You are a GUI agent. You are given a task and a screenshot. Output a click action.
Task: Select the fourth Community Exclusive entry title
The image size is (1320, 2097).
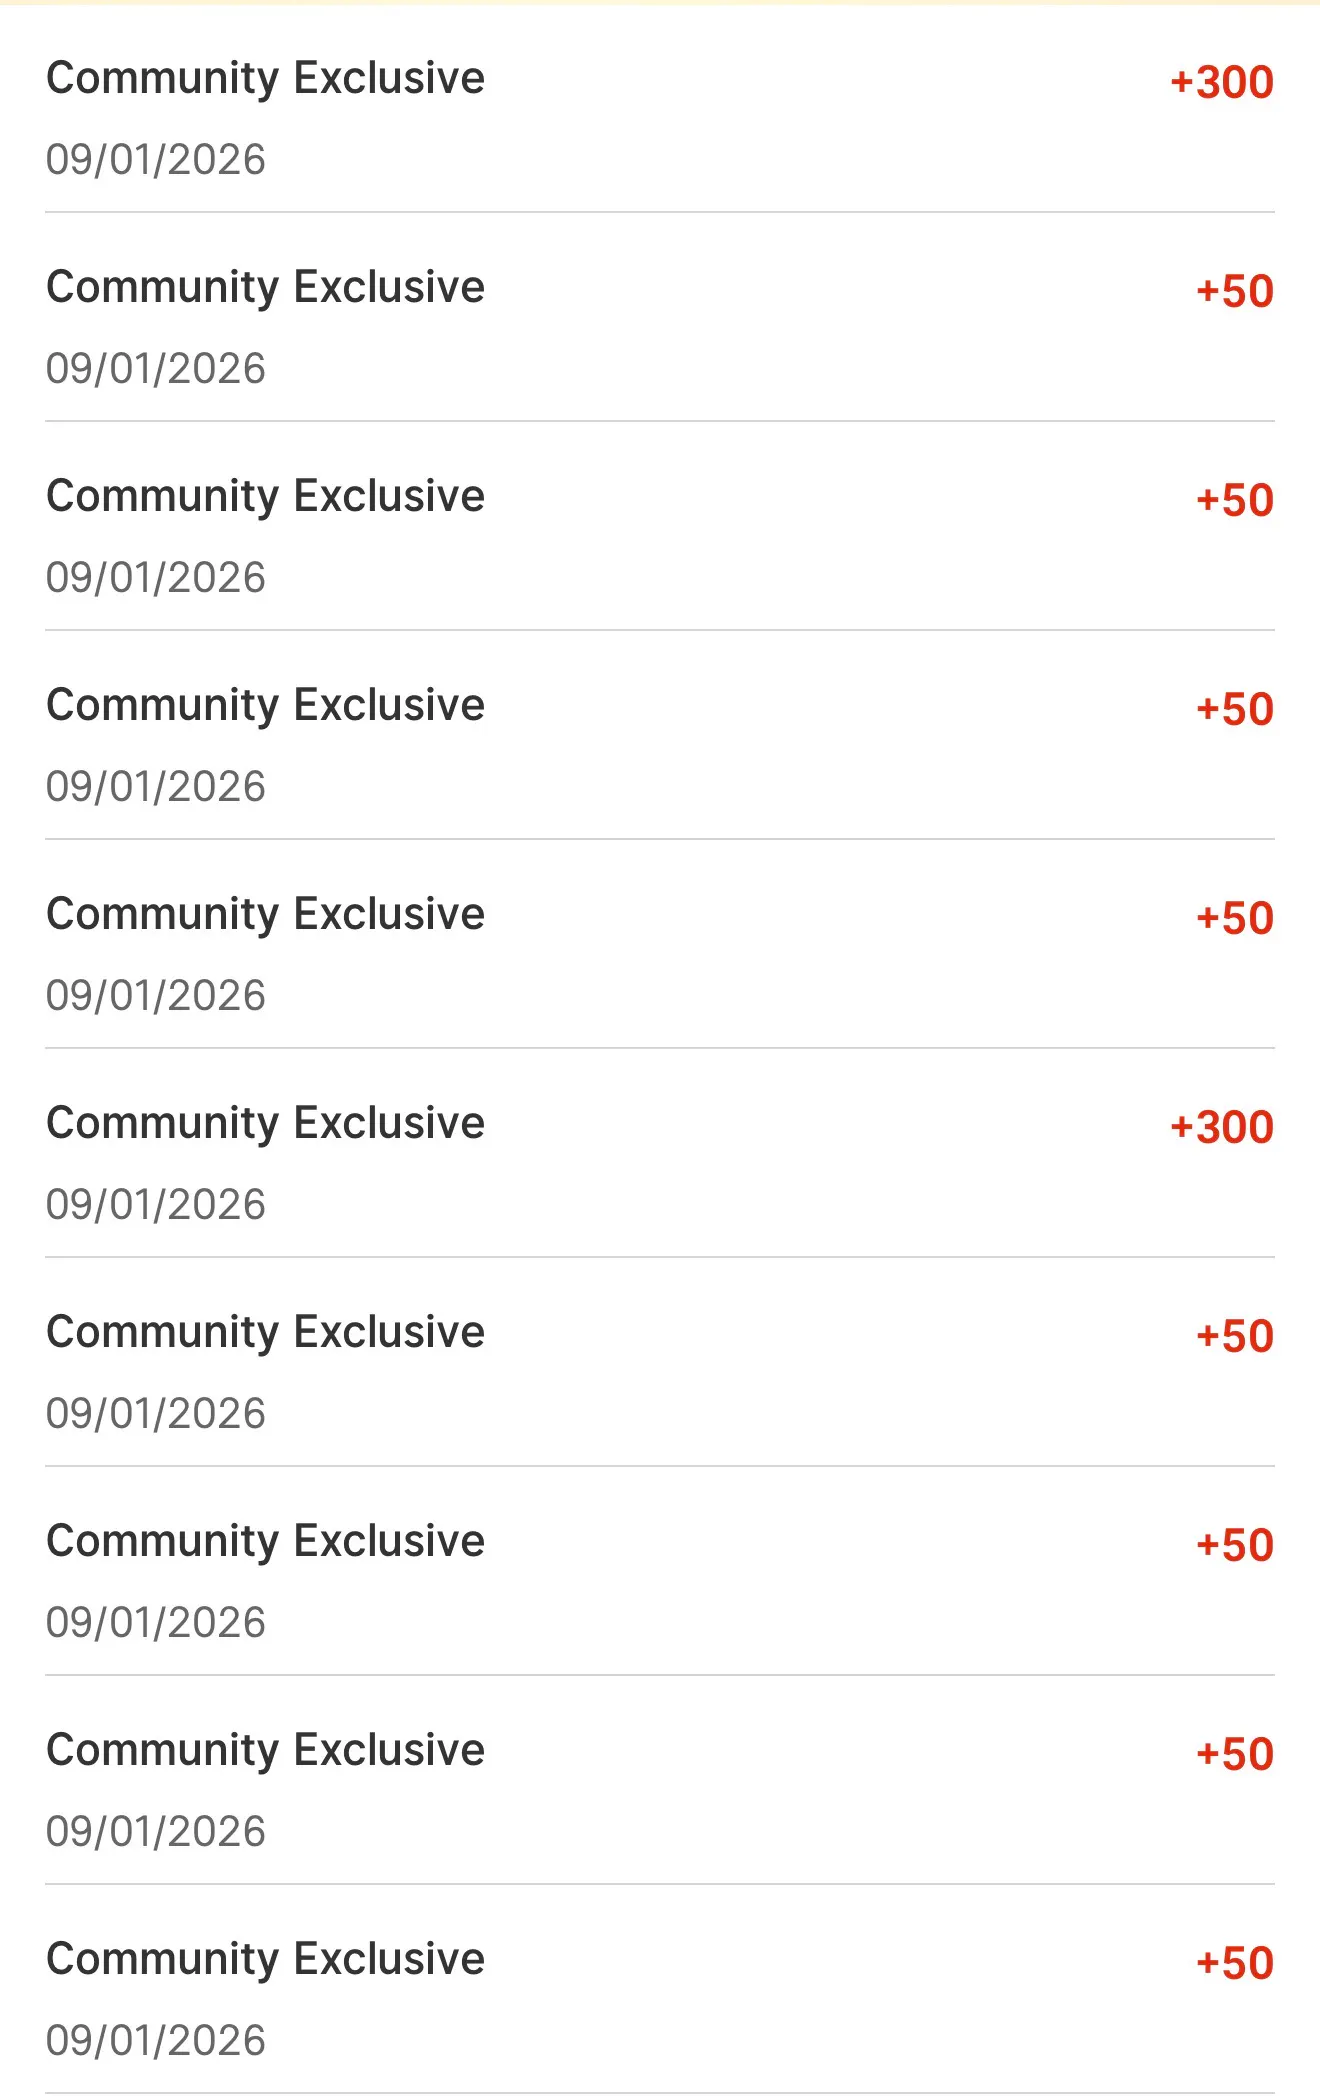pyautogui.click(x=265, y=706)
